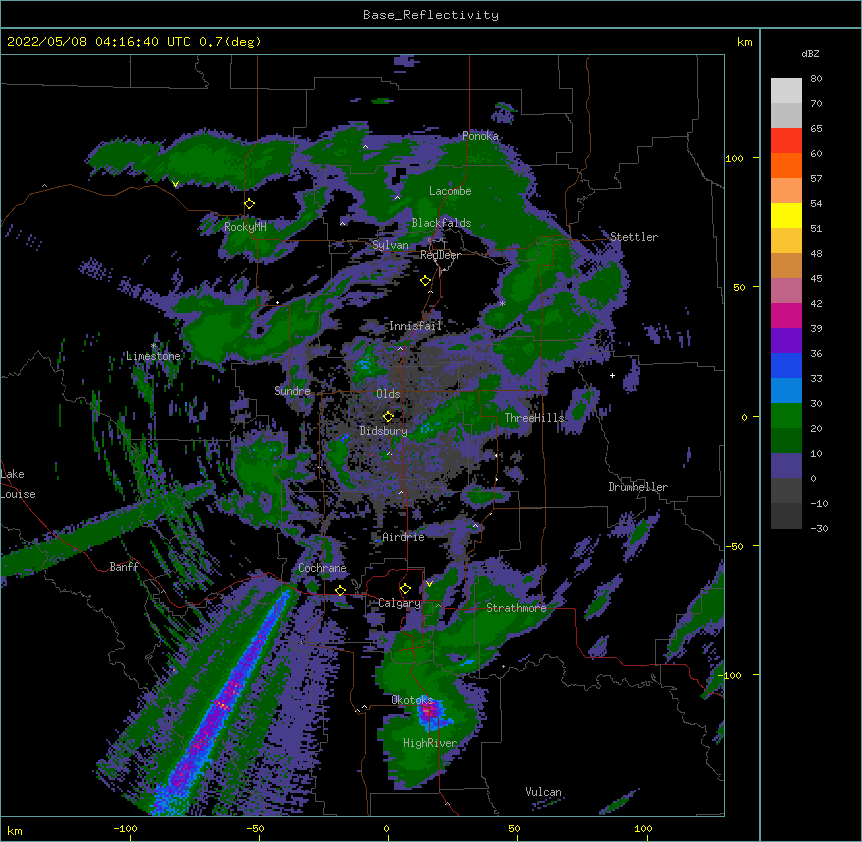Viewport: 862px width, 842px height.
Task: Click the Airdrie label
Action: (x=404, y=537)
